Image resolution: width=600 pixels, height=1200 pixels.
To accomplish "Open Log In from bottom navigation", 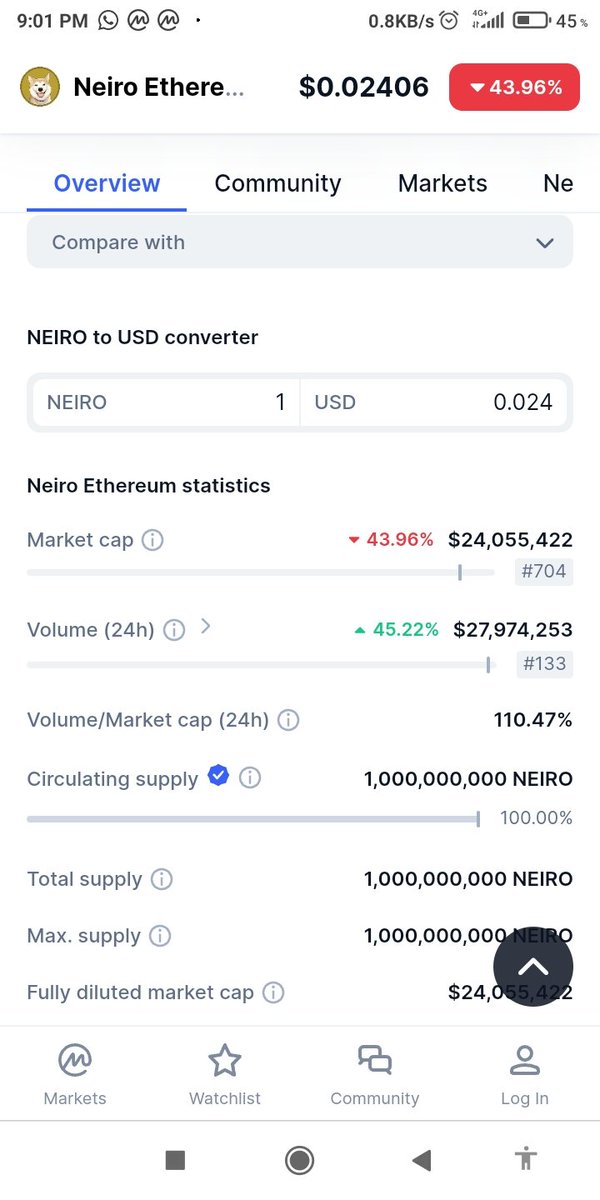I will click(525, 1075).
